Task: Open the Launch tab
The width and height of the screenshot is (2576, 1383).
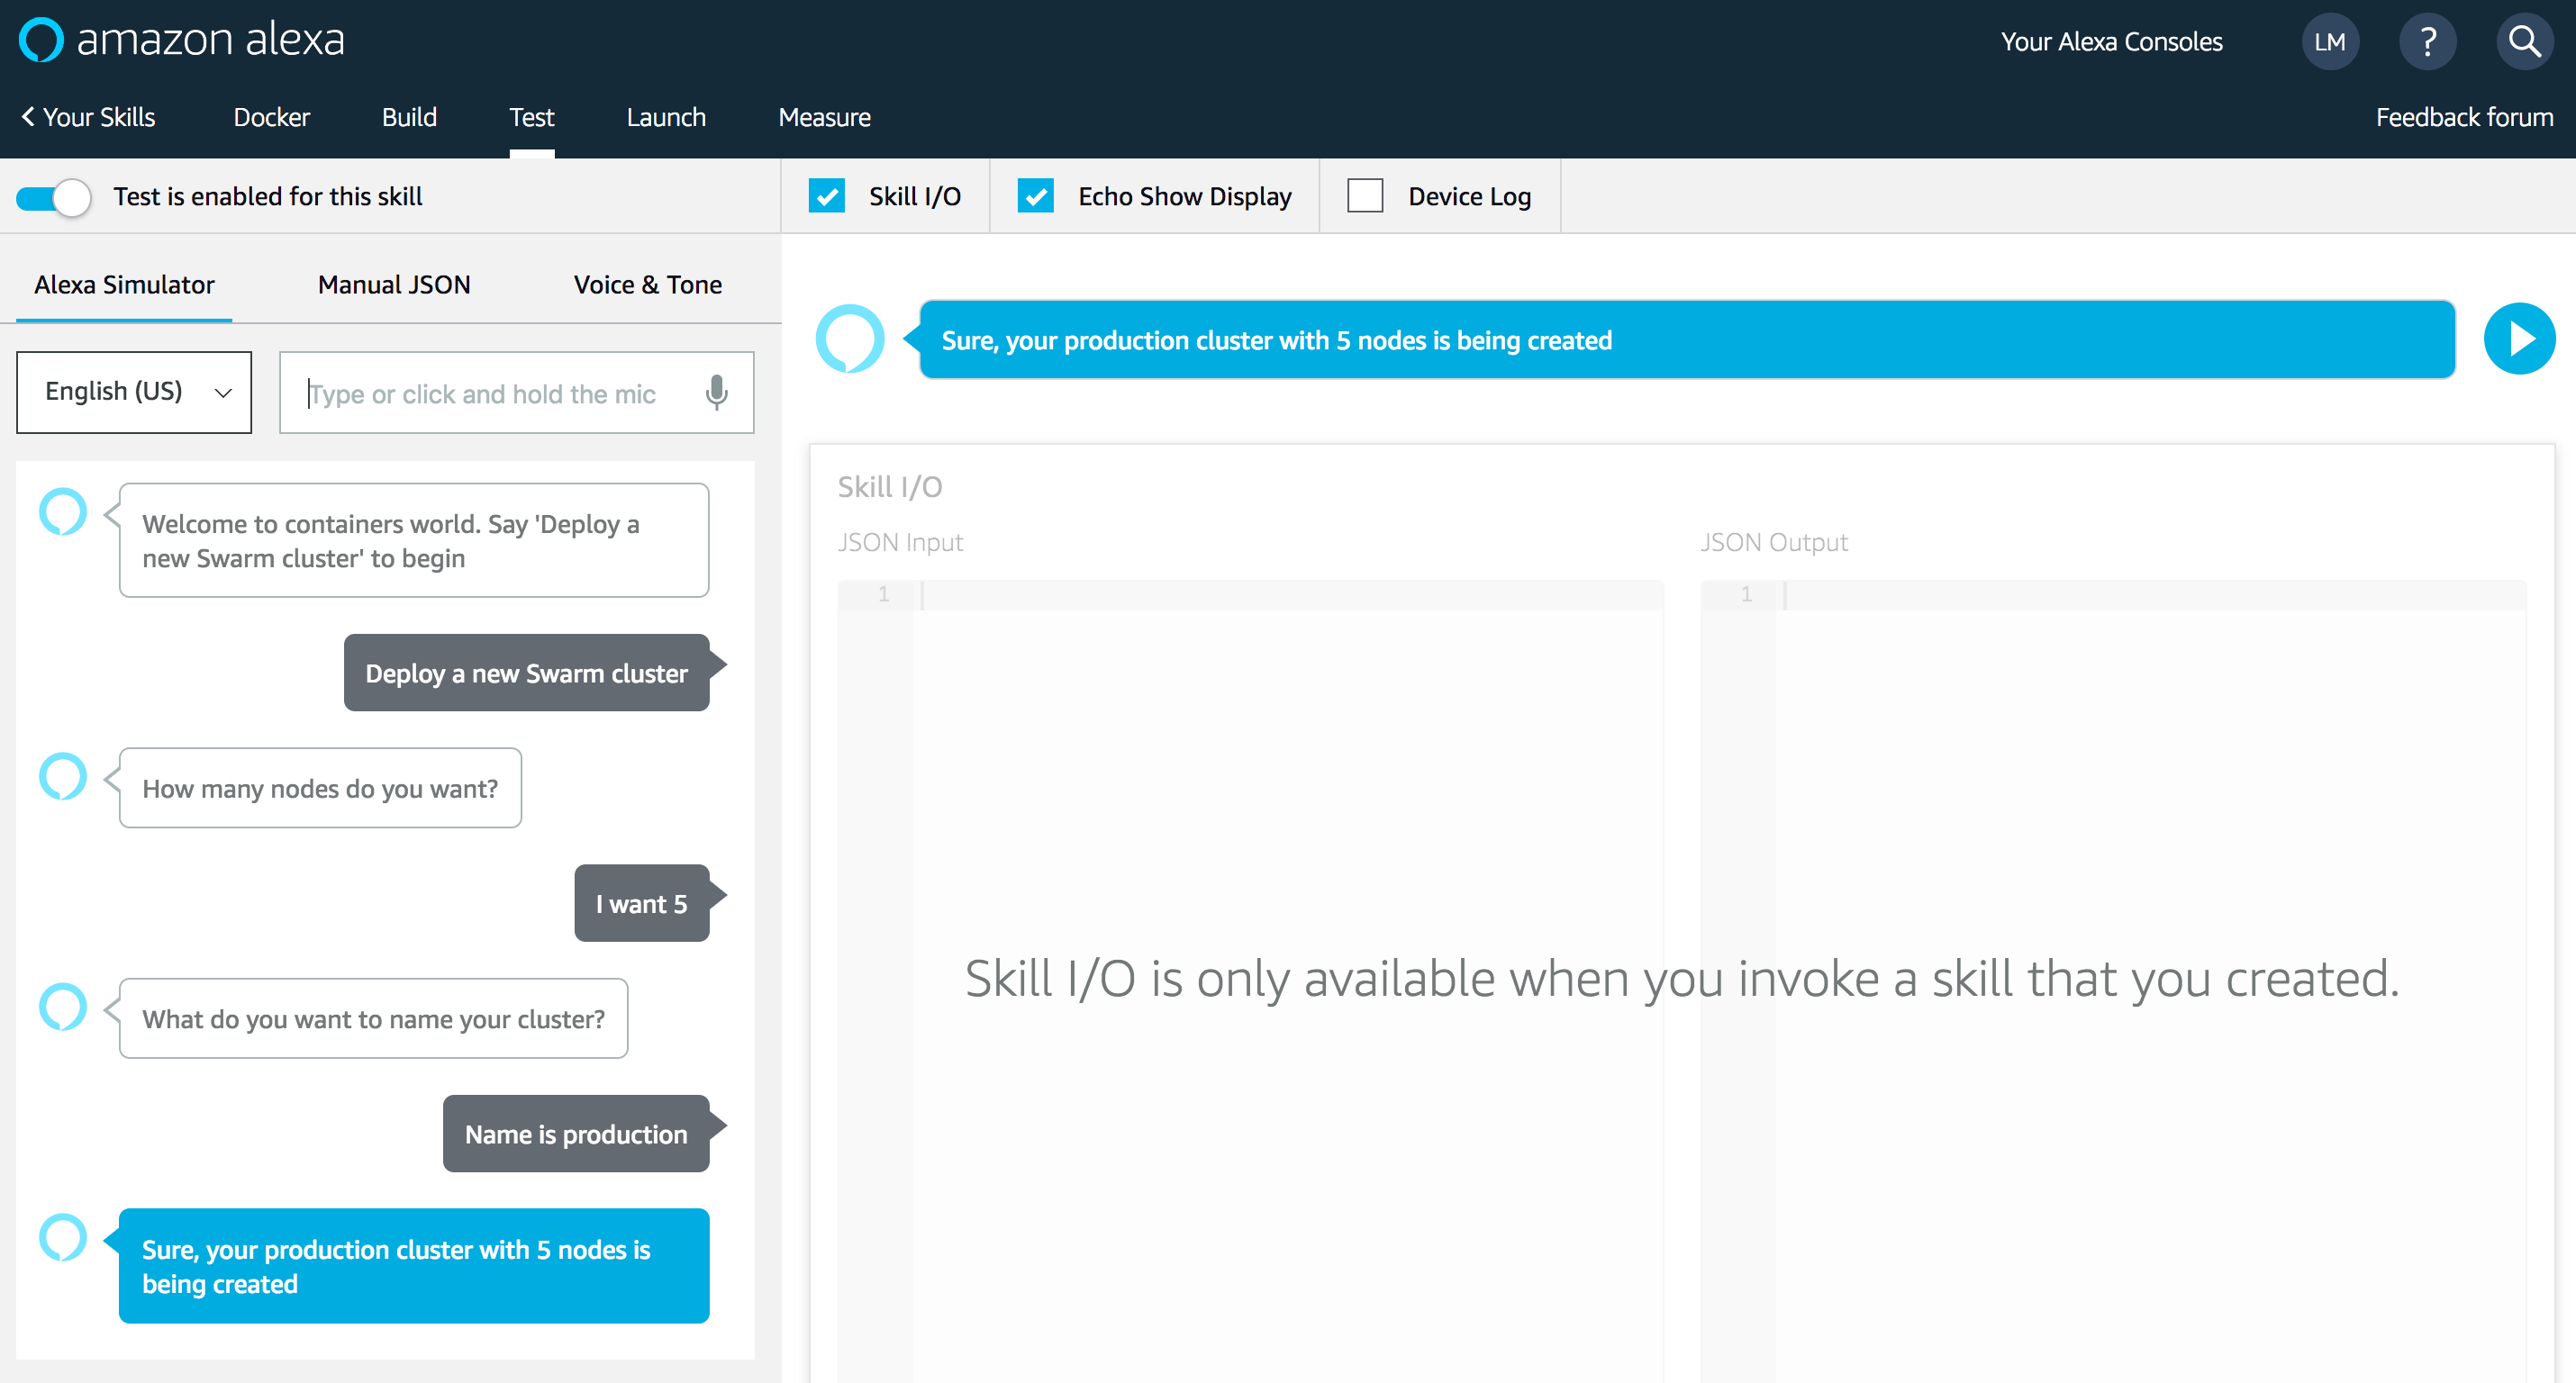Action: [x=666, y=117]
